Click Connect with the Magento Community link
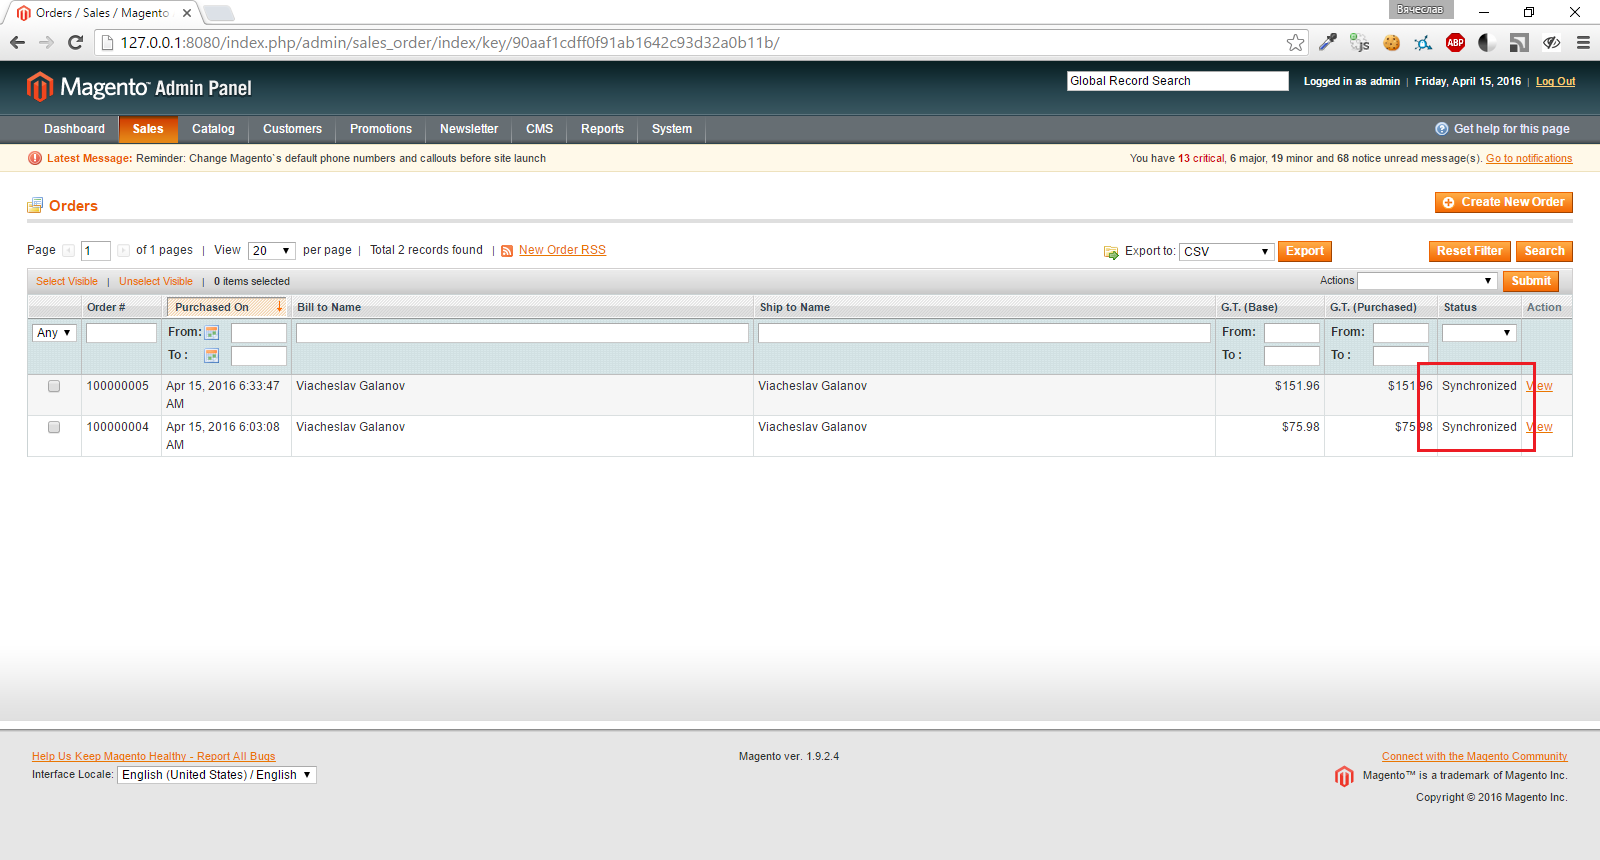The image size is (1600, 860). coord(1475,757)
